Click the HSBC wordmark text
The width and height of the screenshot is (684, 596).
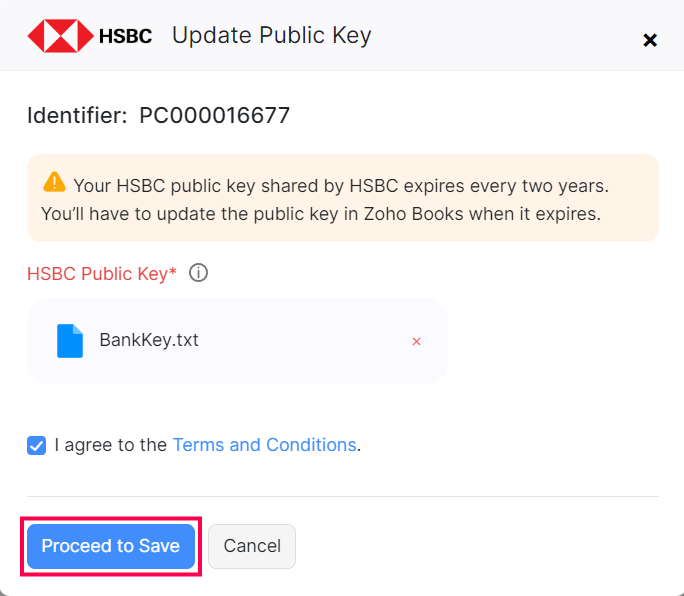point(125,37)
